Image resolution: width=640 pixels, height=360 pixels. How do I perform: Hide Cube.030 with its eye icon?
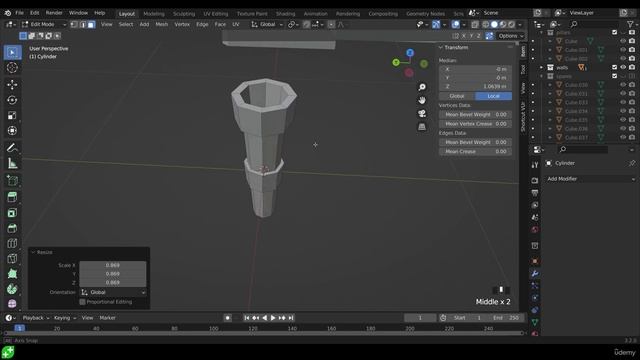click(x=623, y=85)
